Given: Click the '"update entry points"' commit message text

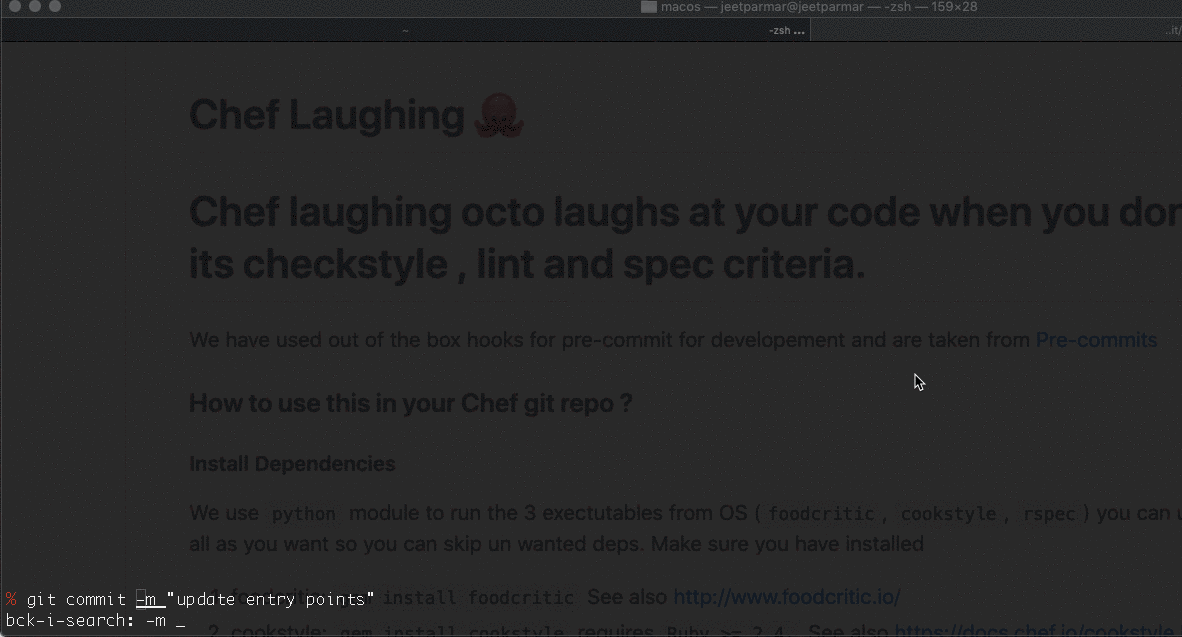Looking at the screenshot, I should coord(271,599).
